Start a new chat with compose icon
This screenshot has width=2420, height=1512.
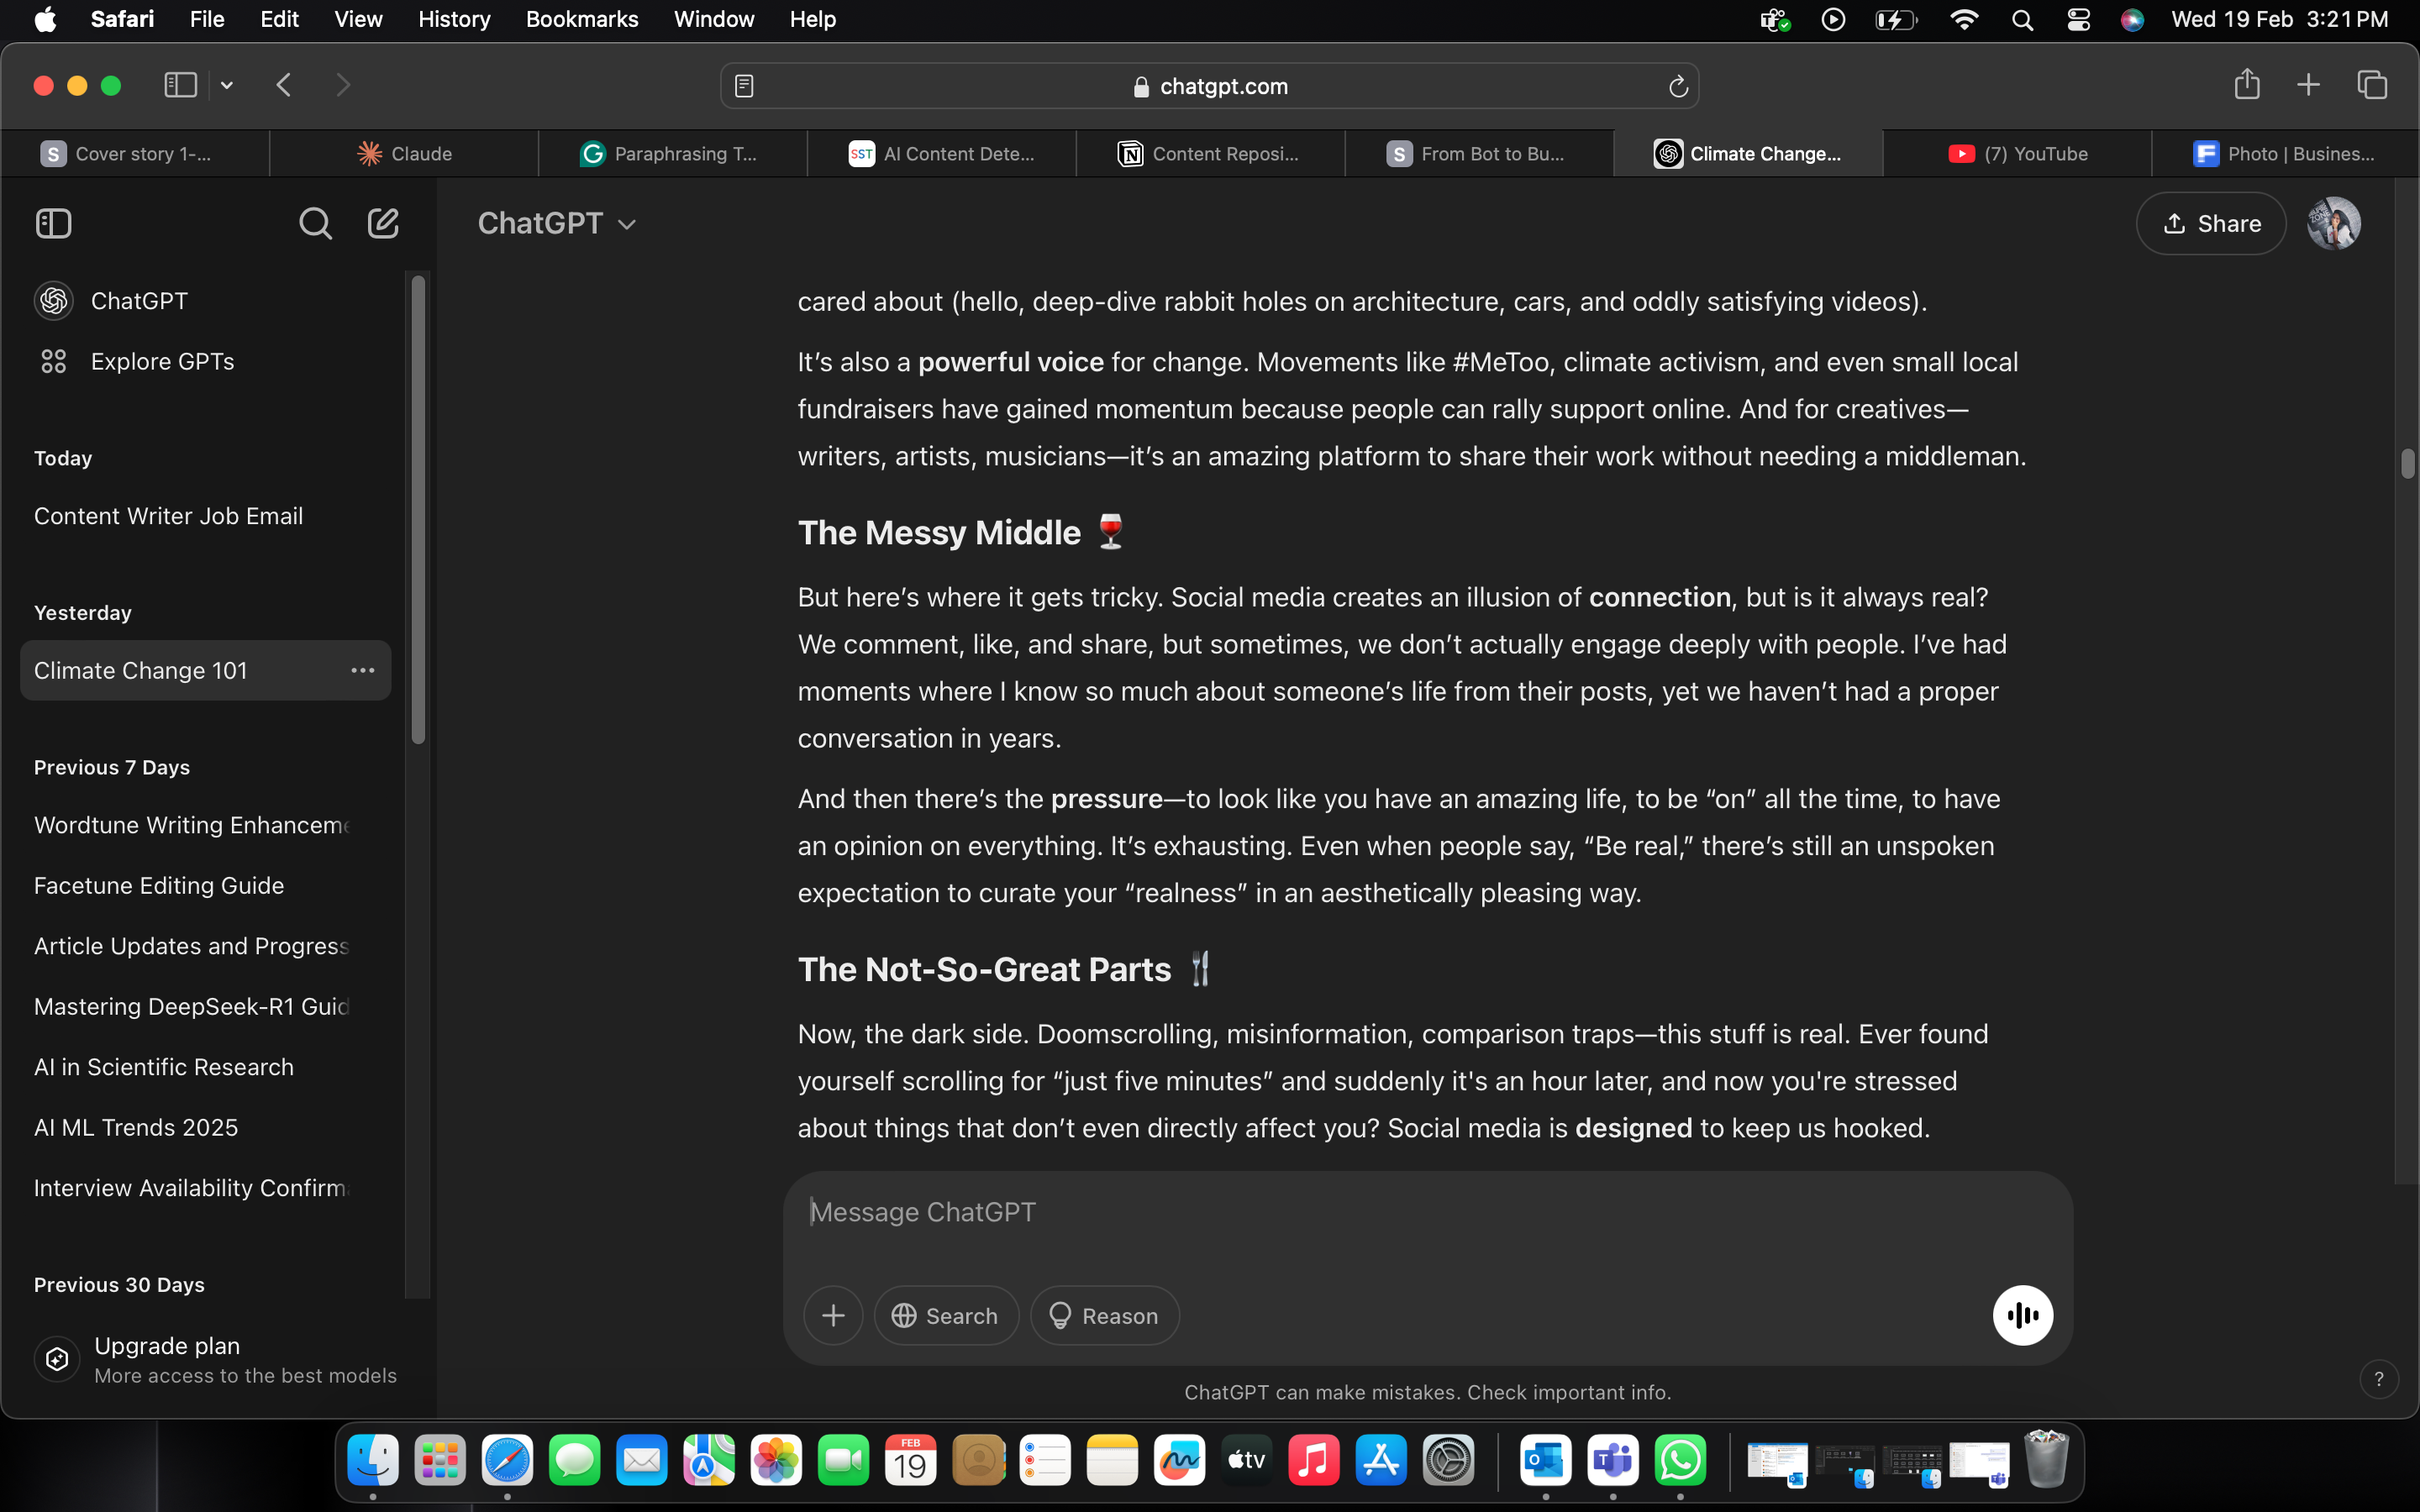tap(383, 223)
